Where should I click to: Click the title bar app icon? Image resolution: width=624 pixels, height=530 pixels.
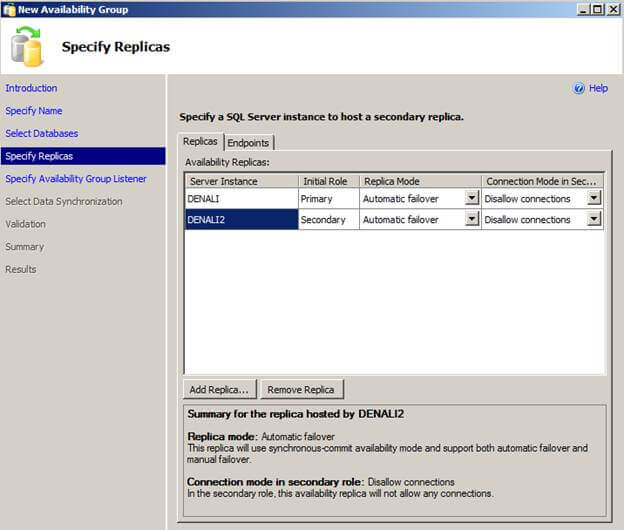point(9,9)
